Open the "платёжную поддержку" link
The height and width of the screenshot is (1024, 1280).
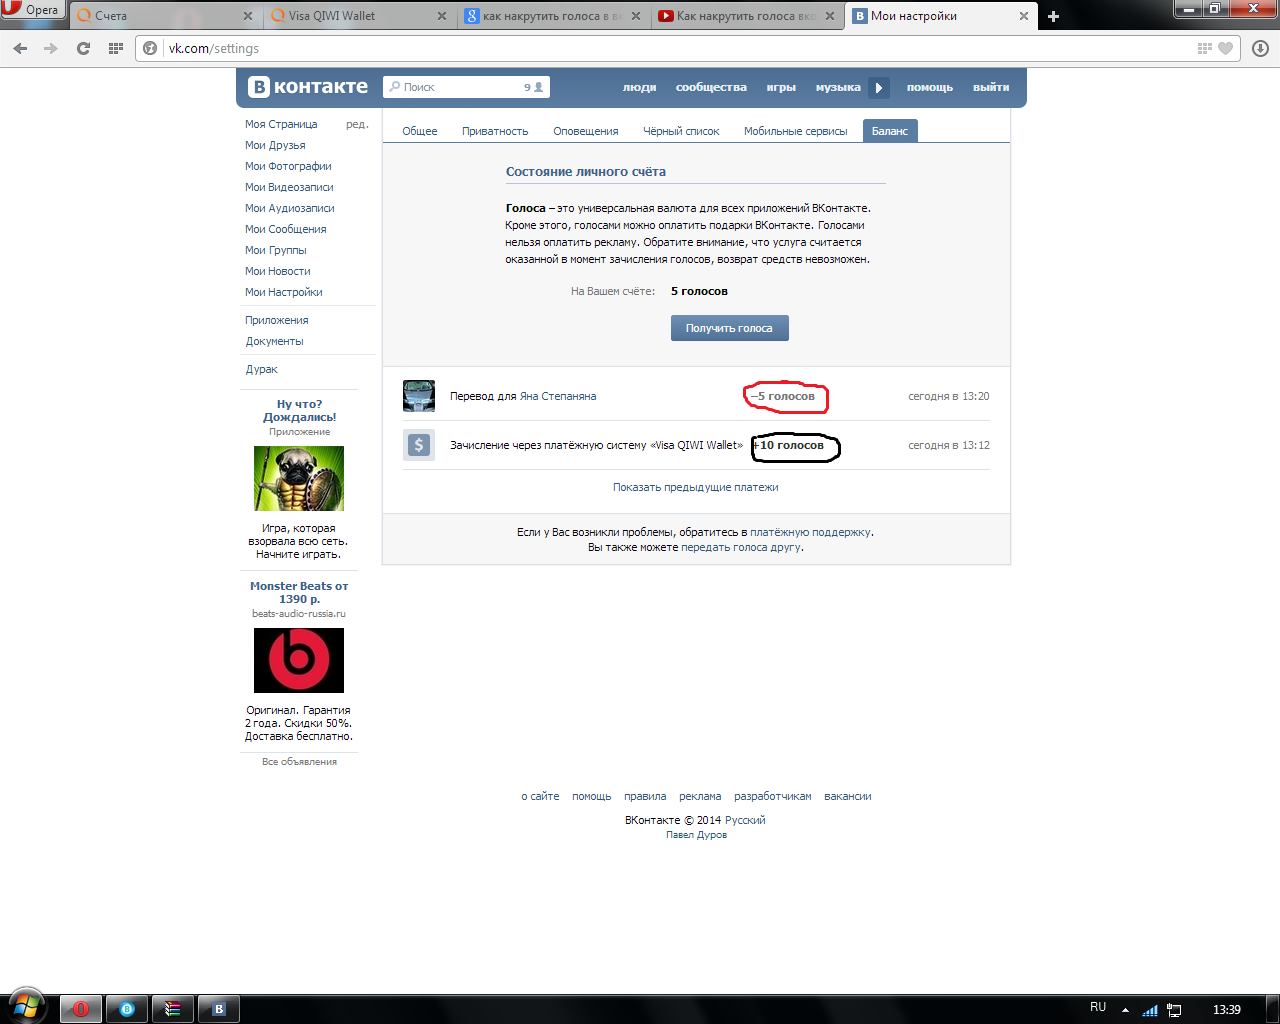tap(811, 532)
